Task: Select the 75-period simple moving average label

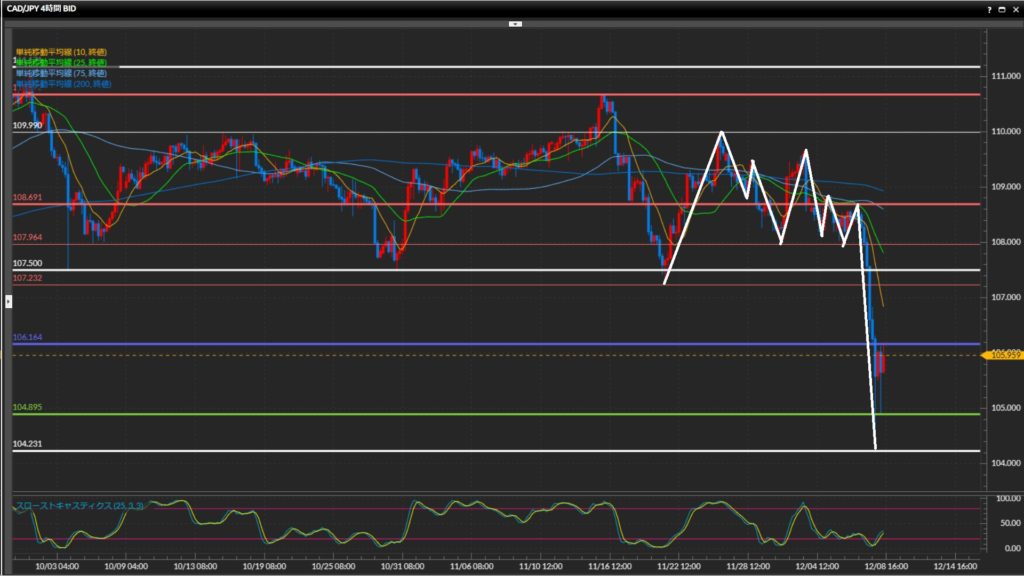Action: [61, 73]
